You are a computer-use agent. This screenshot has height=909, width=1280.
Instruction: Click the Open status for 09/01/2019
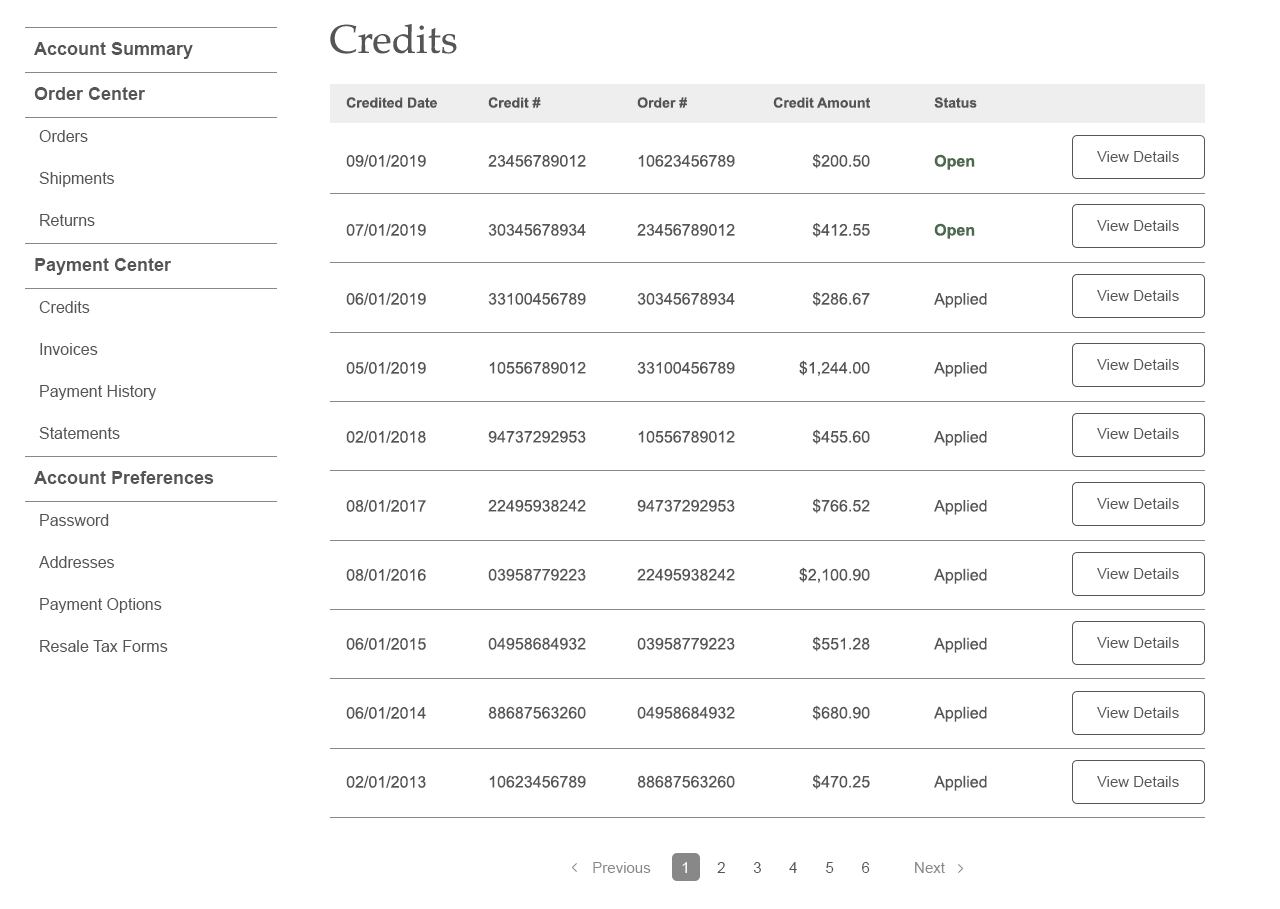954,161
